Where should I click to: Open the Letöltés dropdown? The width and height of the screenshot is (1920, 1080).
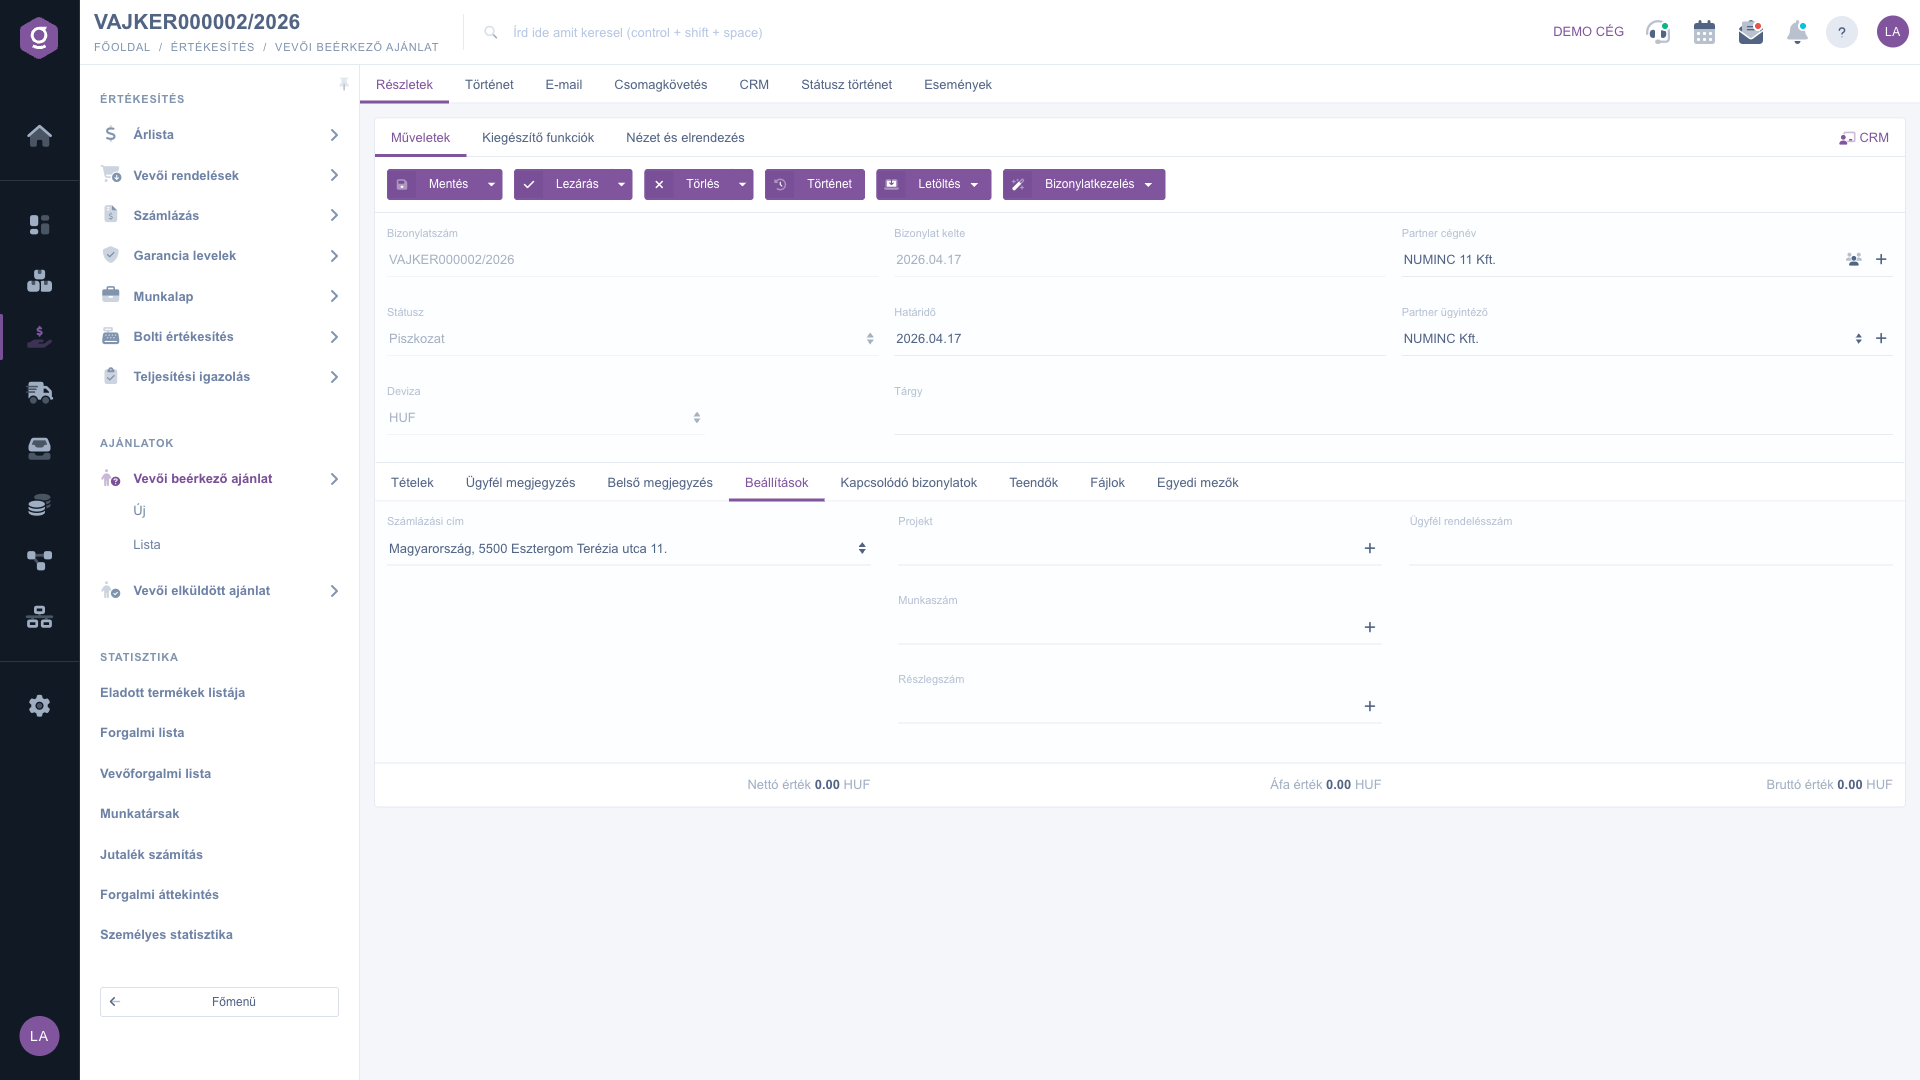coord(934,185)
